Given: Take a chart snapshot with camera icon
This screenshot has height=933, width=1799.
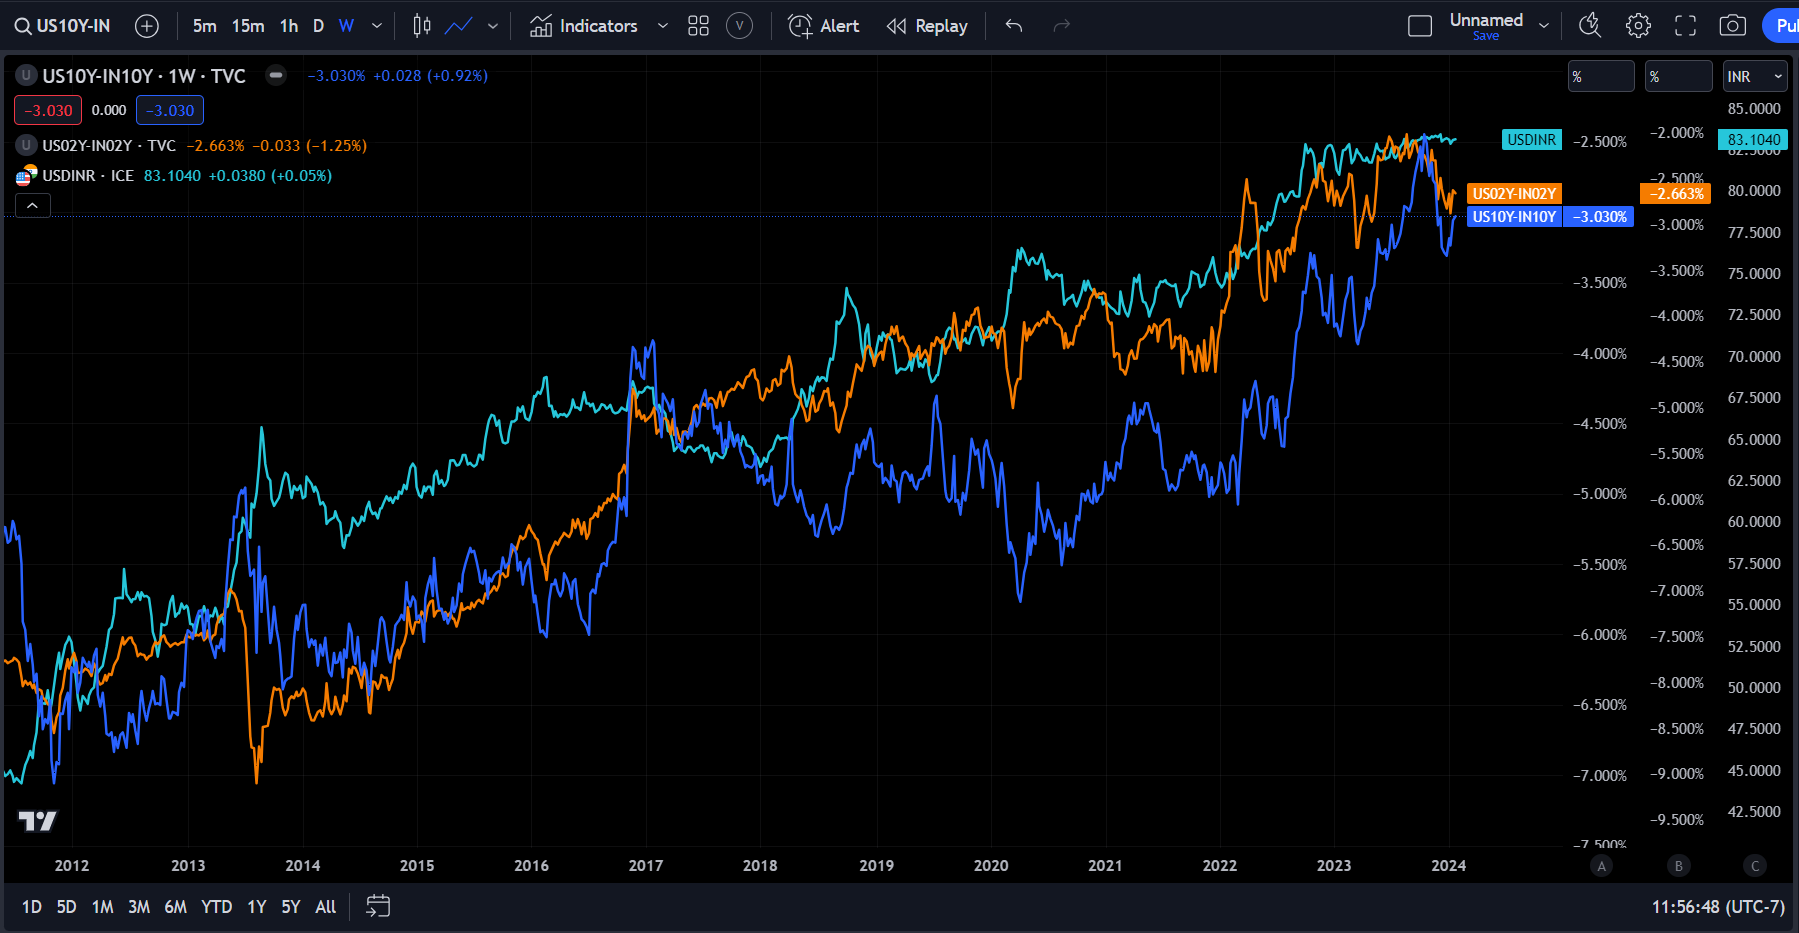Looking at the screenshot, I should pyautogui.click(x=1732, y=26).
